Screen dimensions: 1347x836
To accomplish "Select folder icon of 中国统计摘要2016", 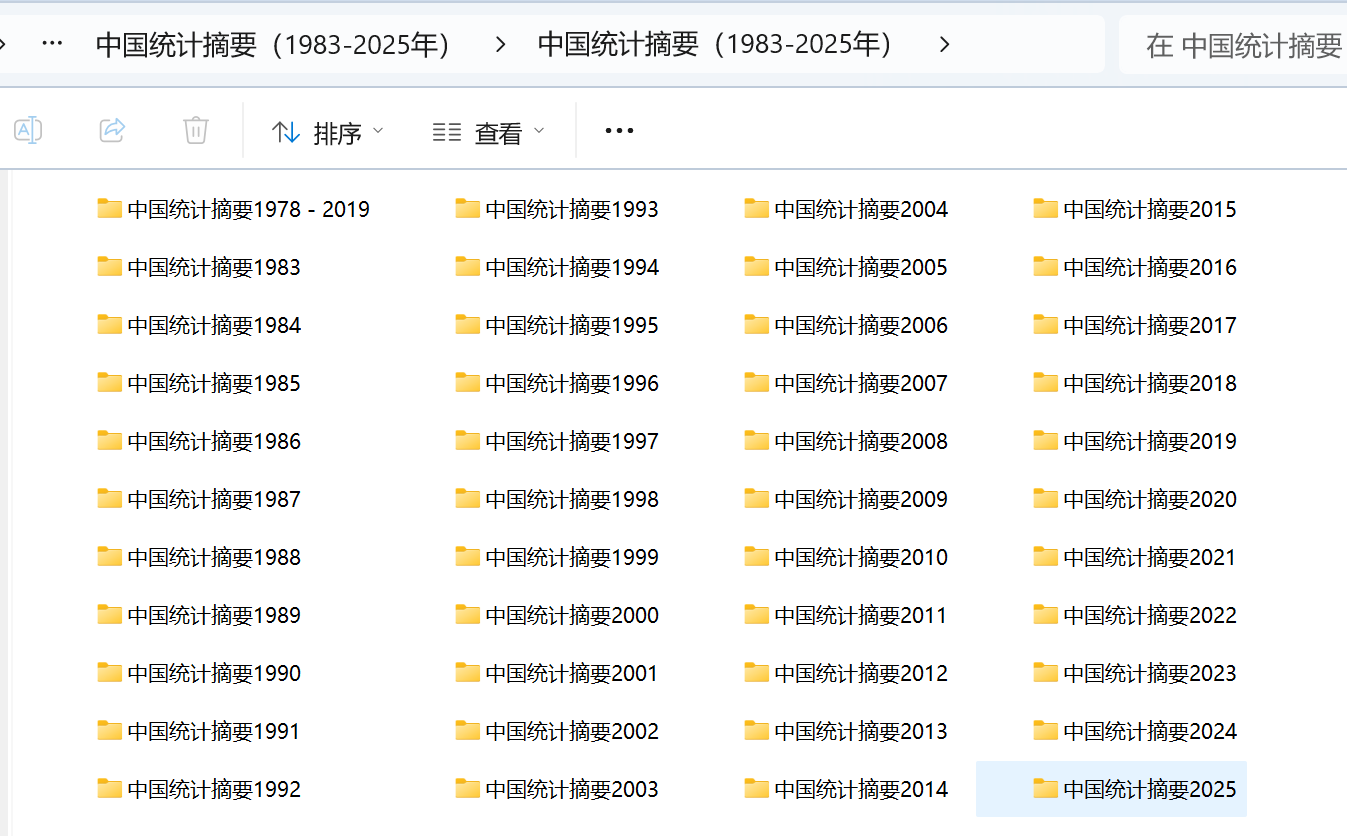I will [x=1046, y=266].
